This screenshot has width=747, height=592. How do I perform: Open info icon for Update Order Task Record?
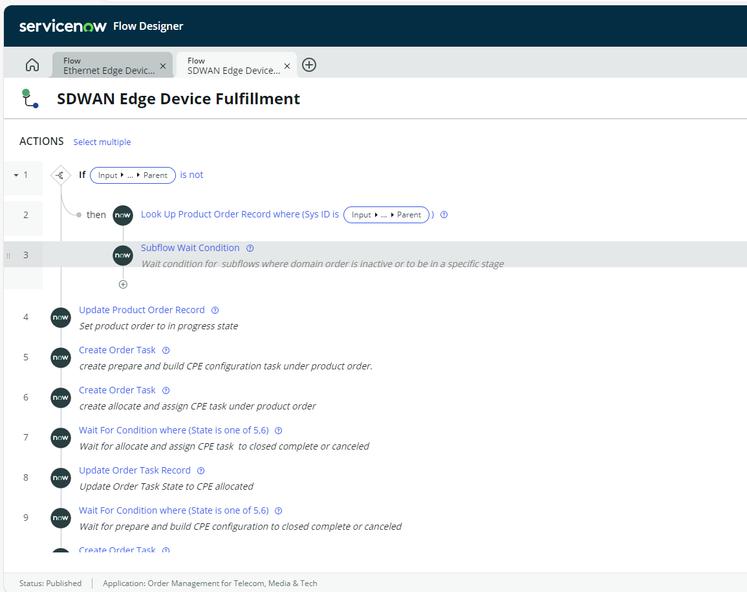point(201,471)
